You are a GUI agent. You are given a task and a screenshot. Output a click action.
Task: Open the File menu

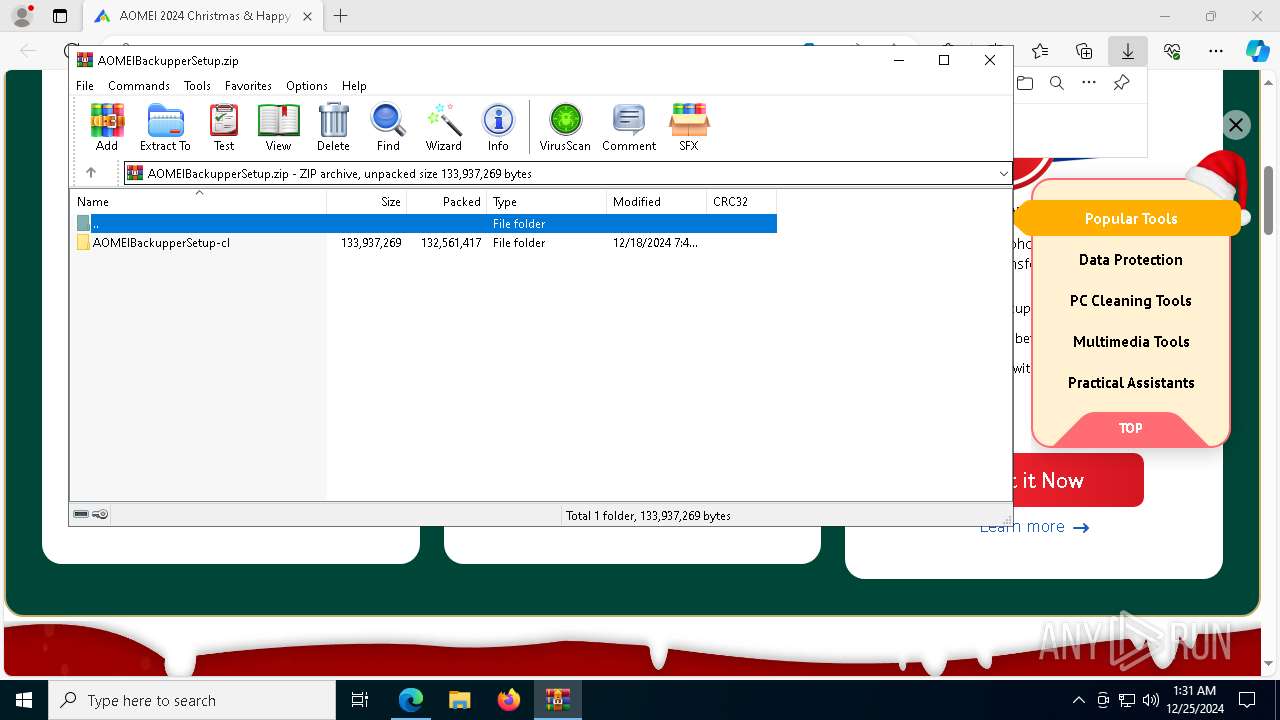pos(85,86)
